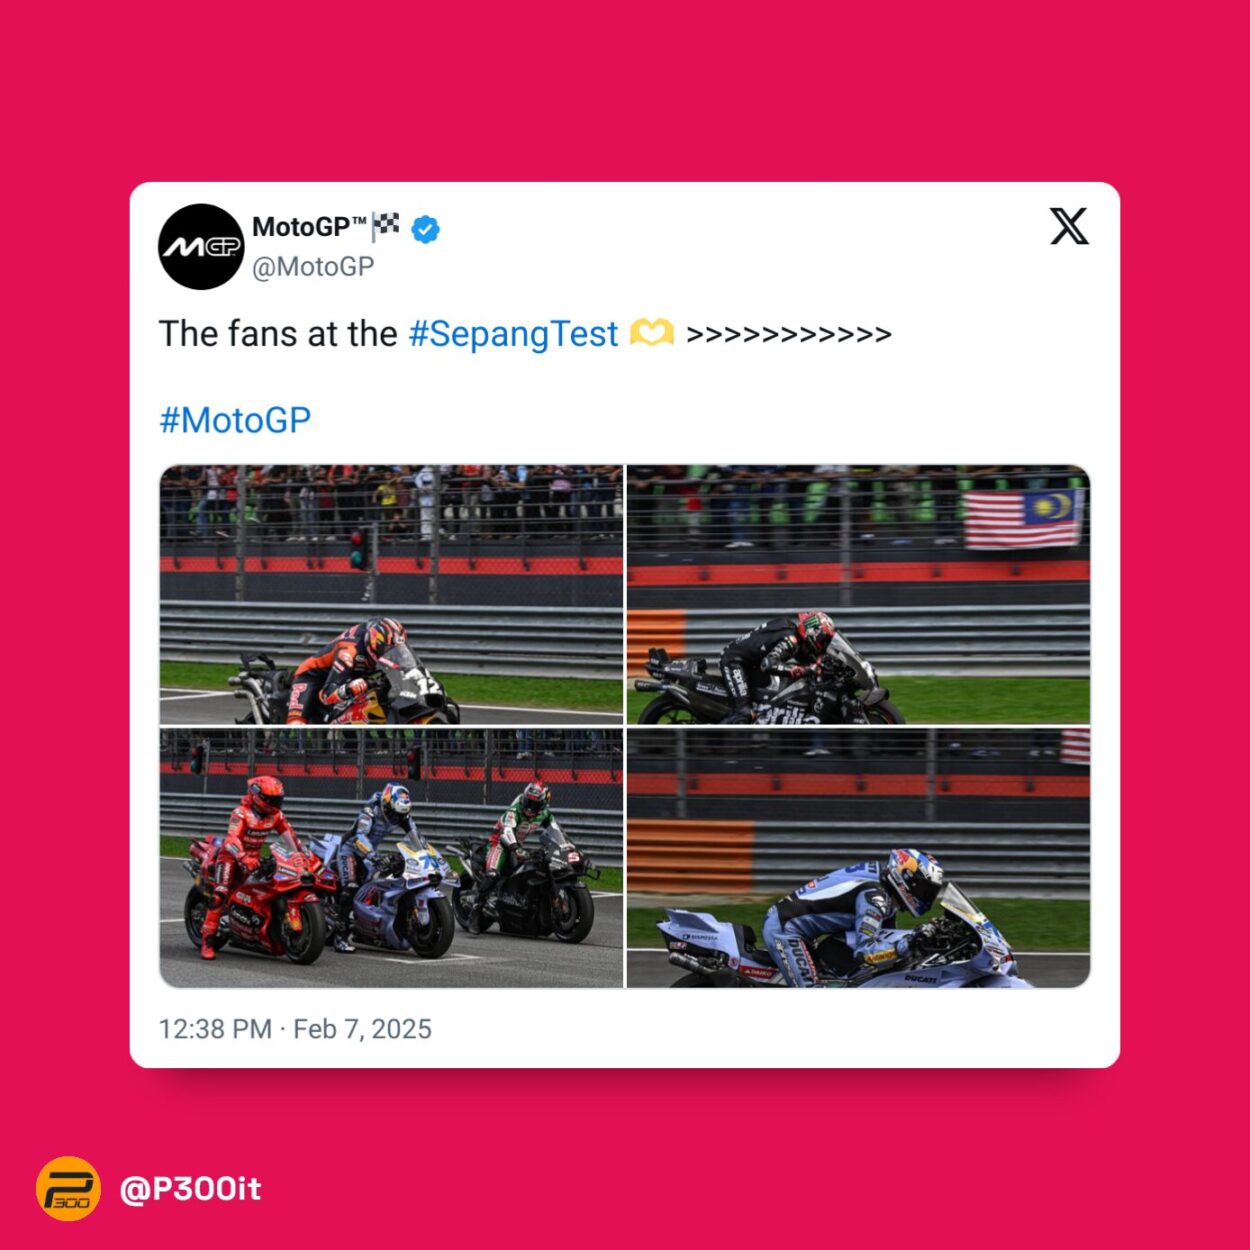
Task: Open the photo with the Malaysian flag
Action: point(858,594)
